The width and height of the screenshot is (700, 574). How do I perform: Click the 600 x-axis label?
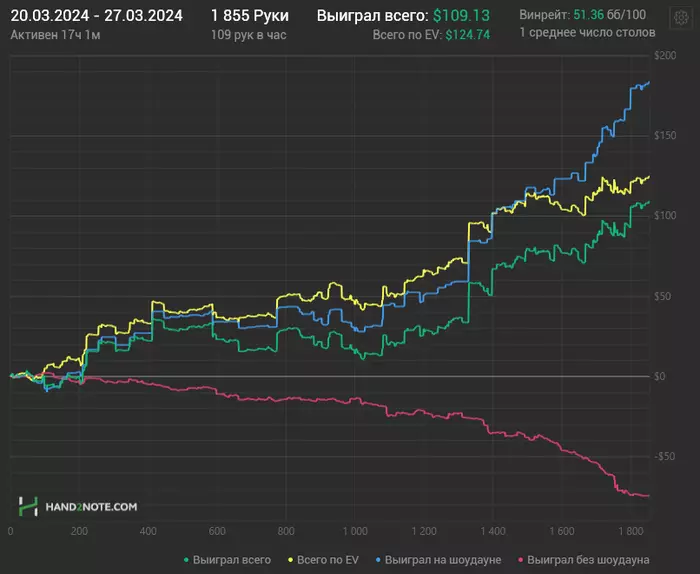tap(217, 531)
